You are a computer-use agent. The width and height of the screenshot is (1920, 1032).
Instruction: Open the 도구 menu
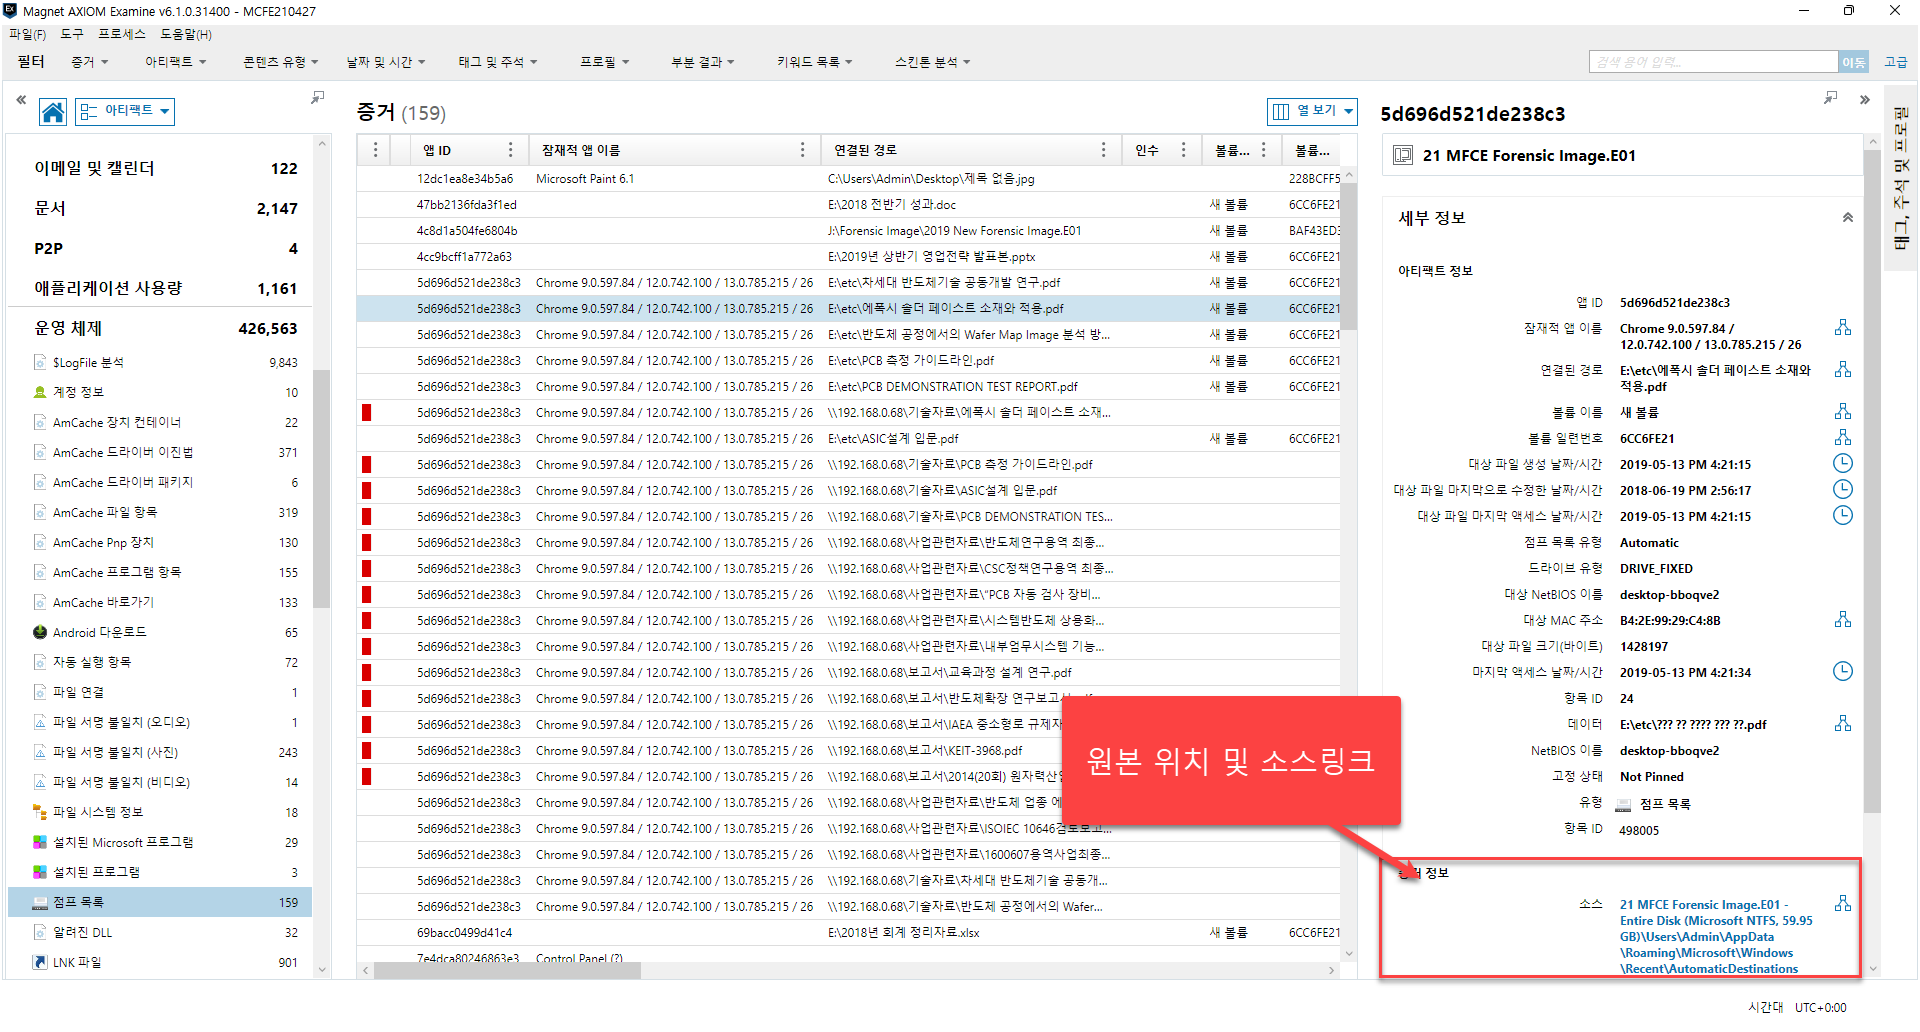[x=72, y=34]
